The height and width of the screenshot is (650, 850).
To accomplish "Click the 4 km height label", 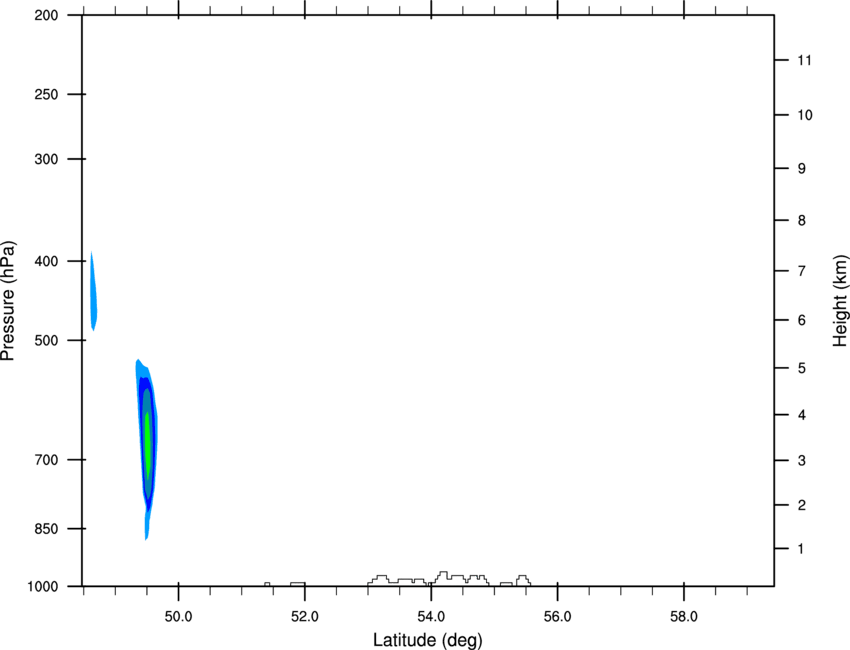I will 802,415.
